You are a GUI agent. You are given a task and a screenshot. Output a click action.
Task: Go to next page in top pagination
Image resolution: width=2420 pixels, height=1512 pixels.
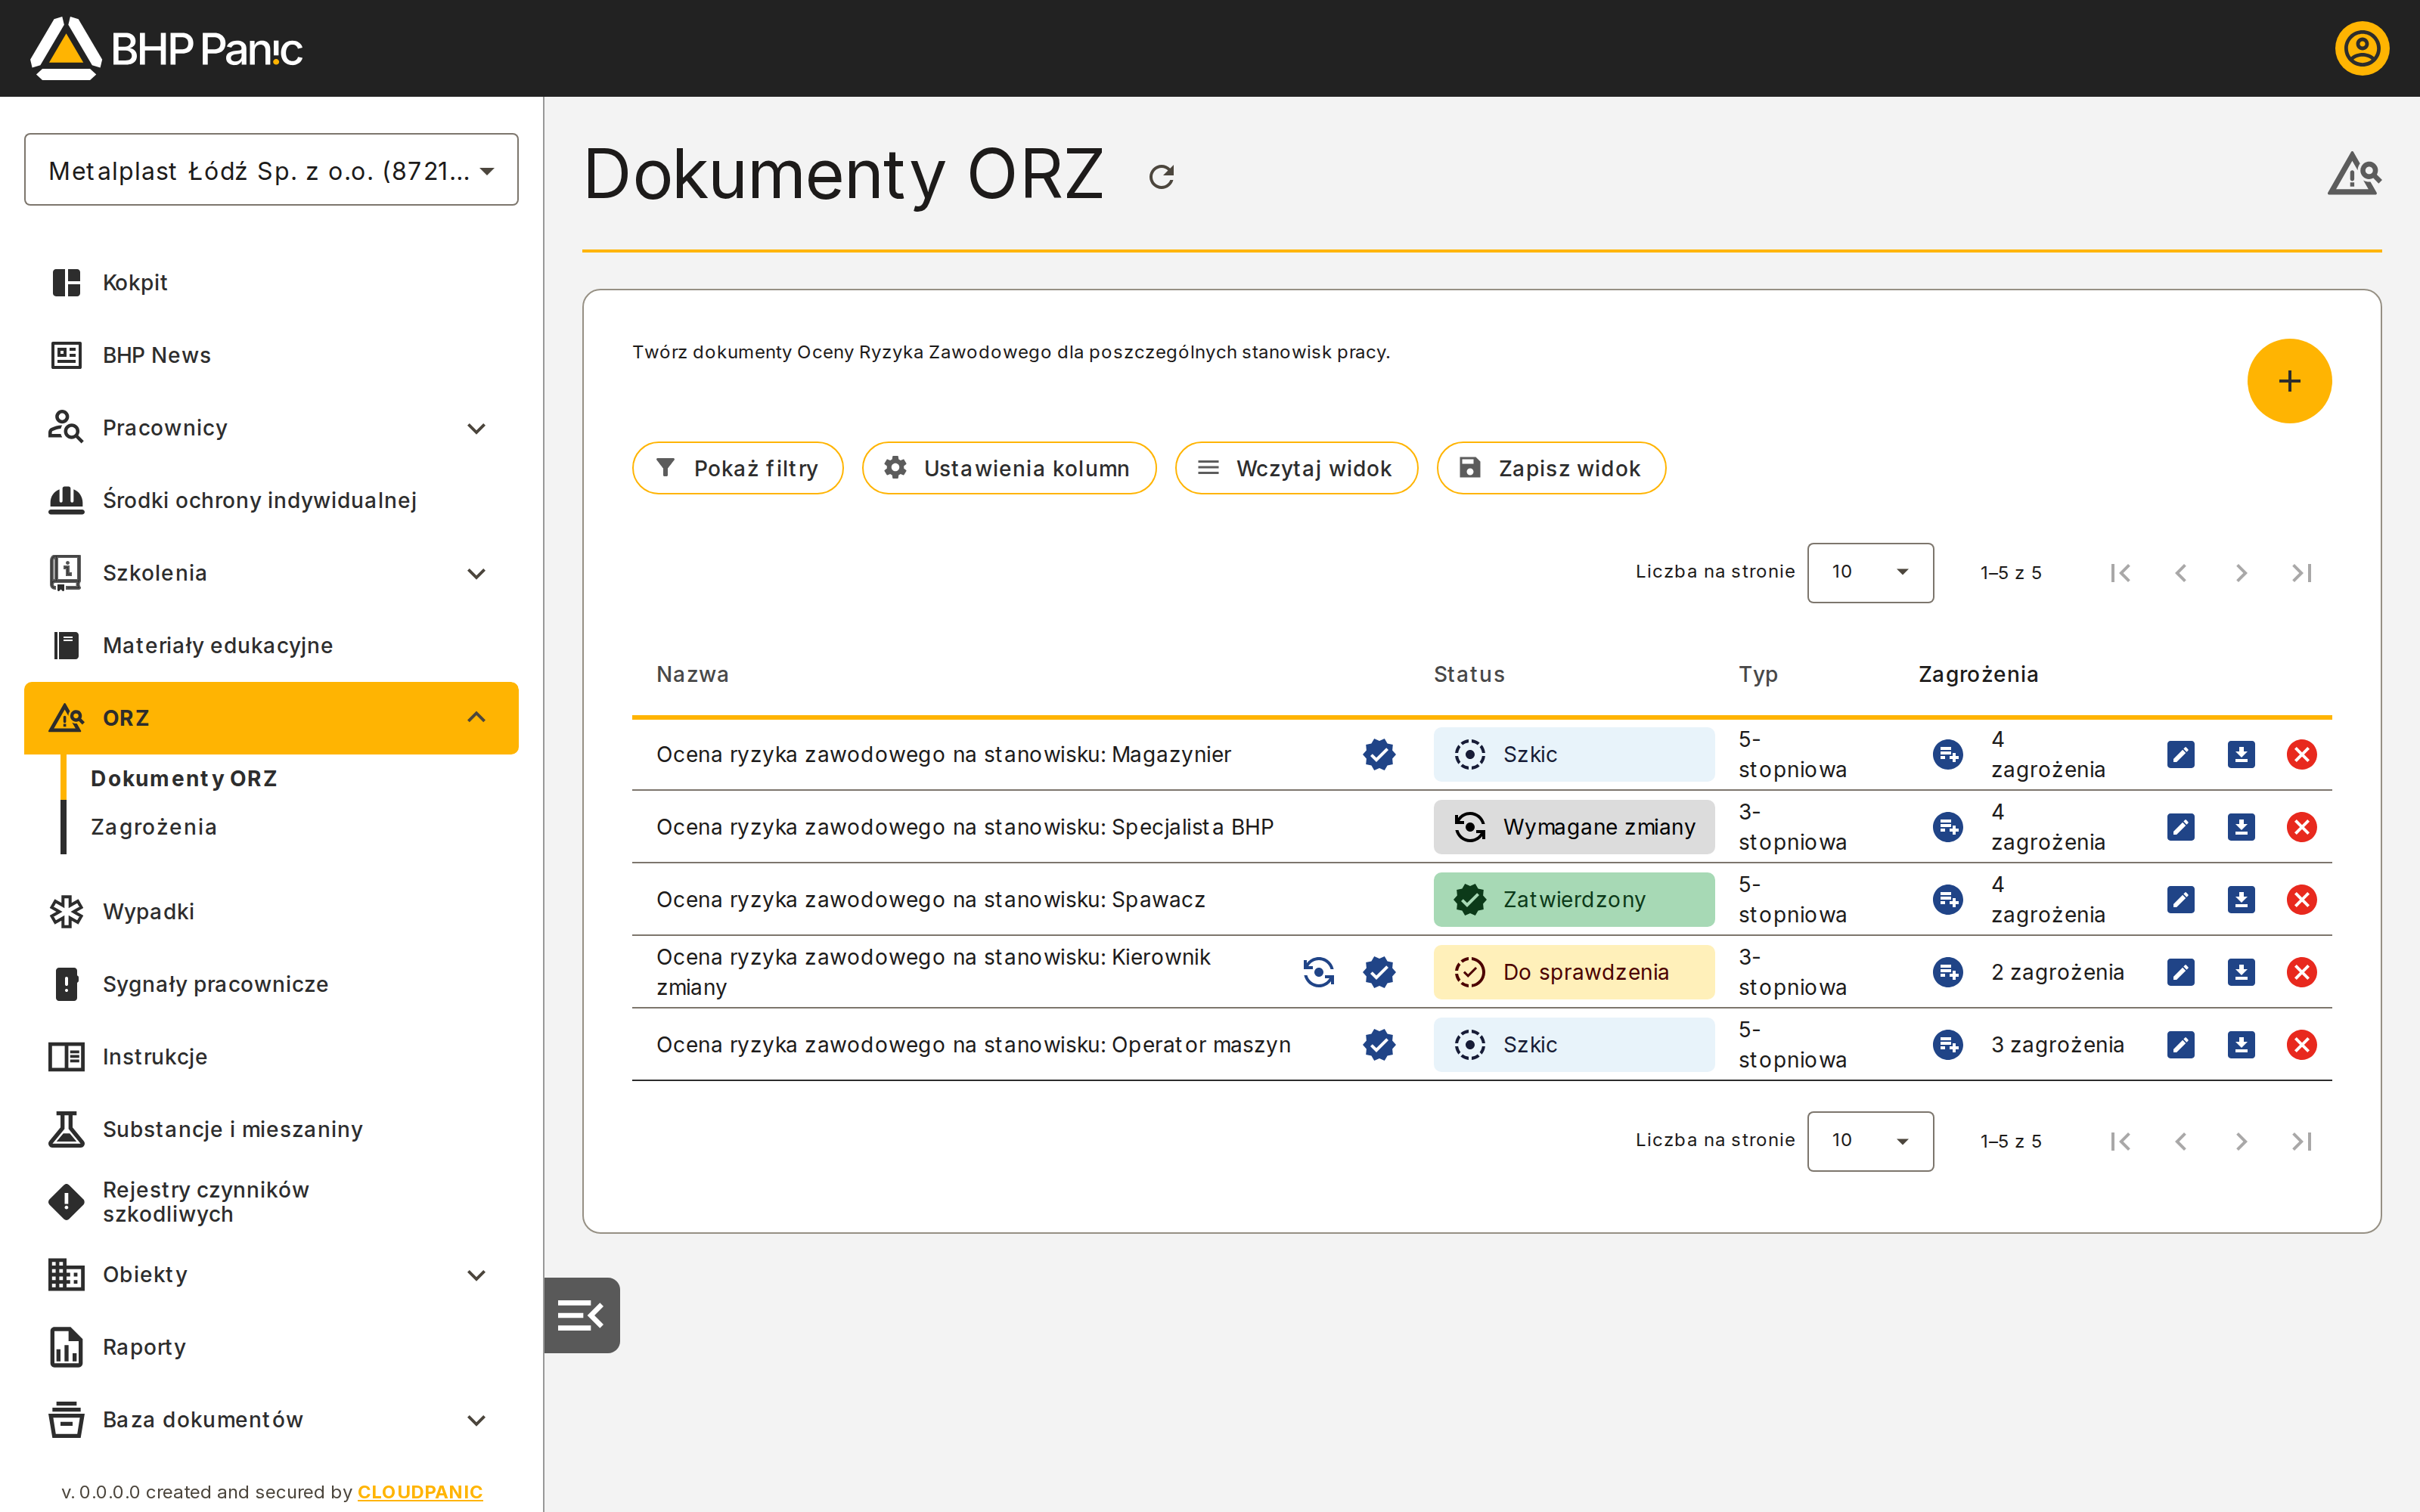point(2241,573)
